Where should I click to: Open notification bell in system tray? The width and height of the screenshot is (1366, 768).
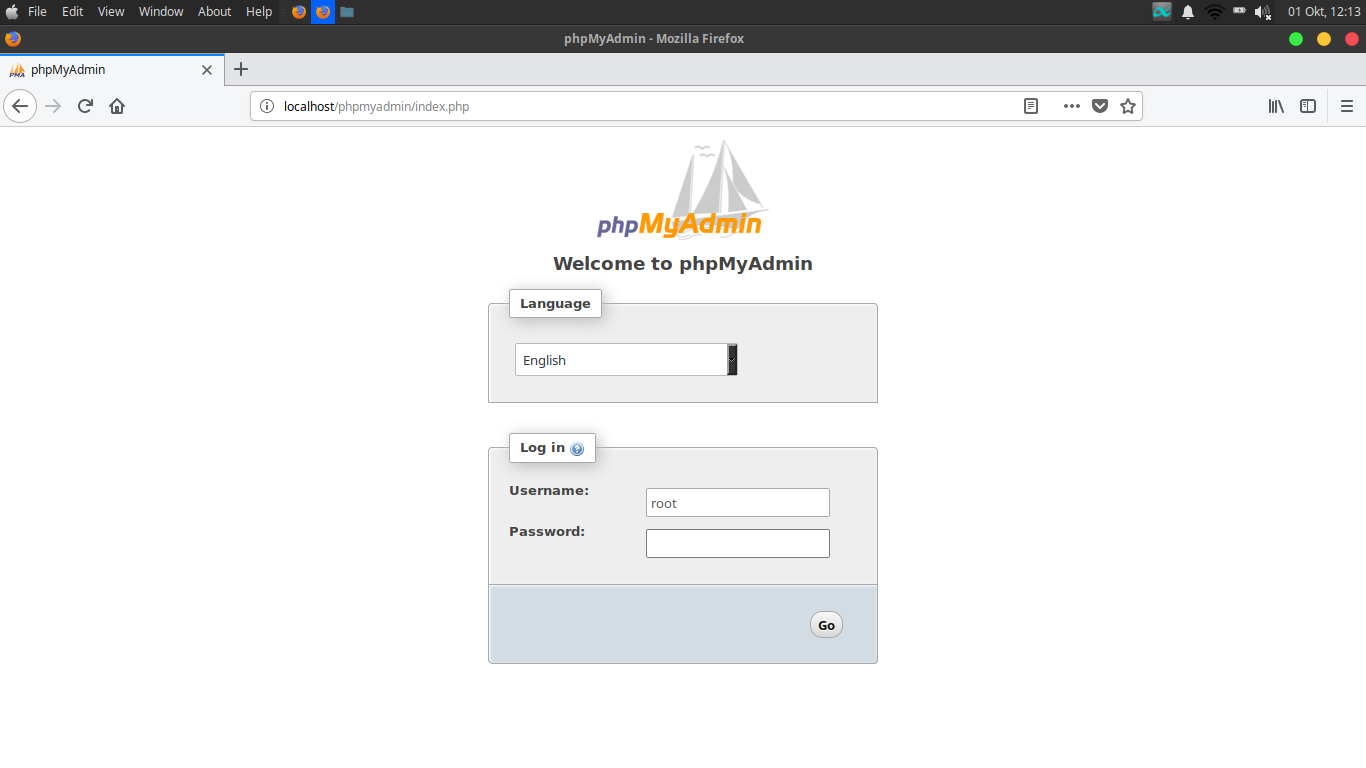pyautogui.click(x=1188, y=12)
